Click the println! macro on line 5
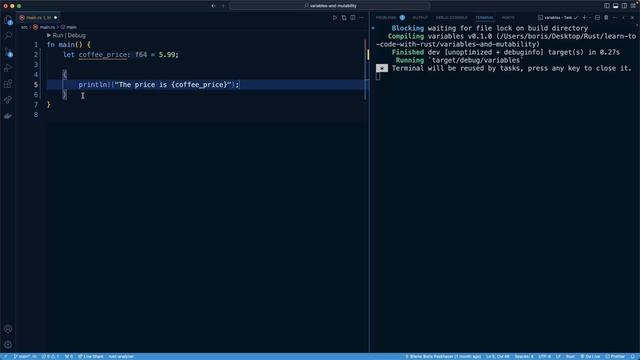Image resolution: width=640 pixels, height=360 pixels. (x=95, y=84)
